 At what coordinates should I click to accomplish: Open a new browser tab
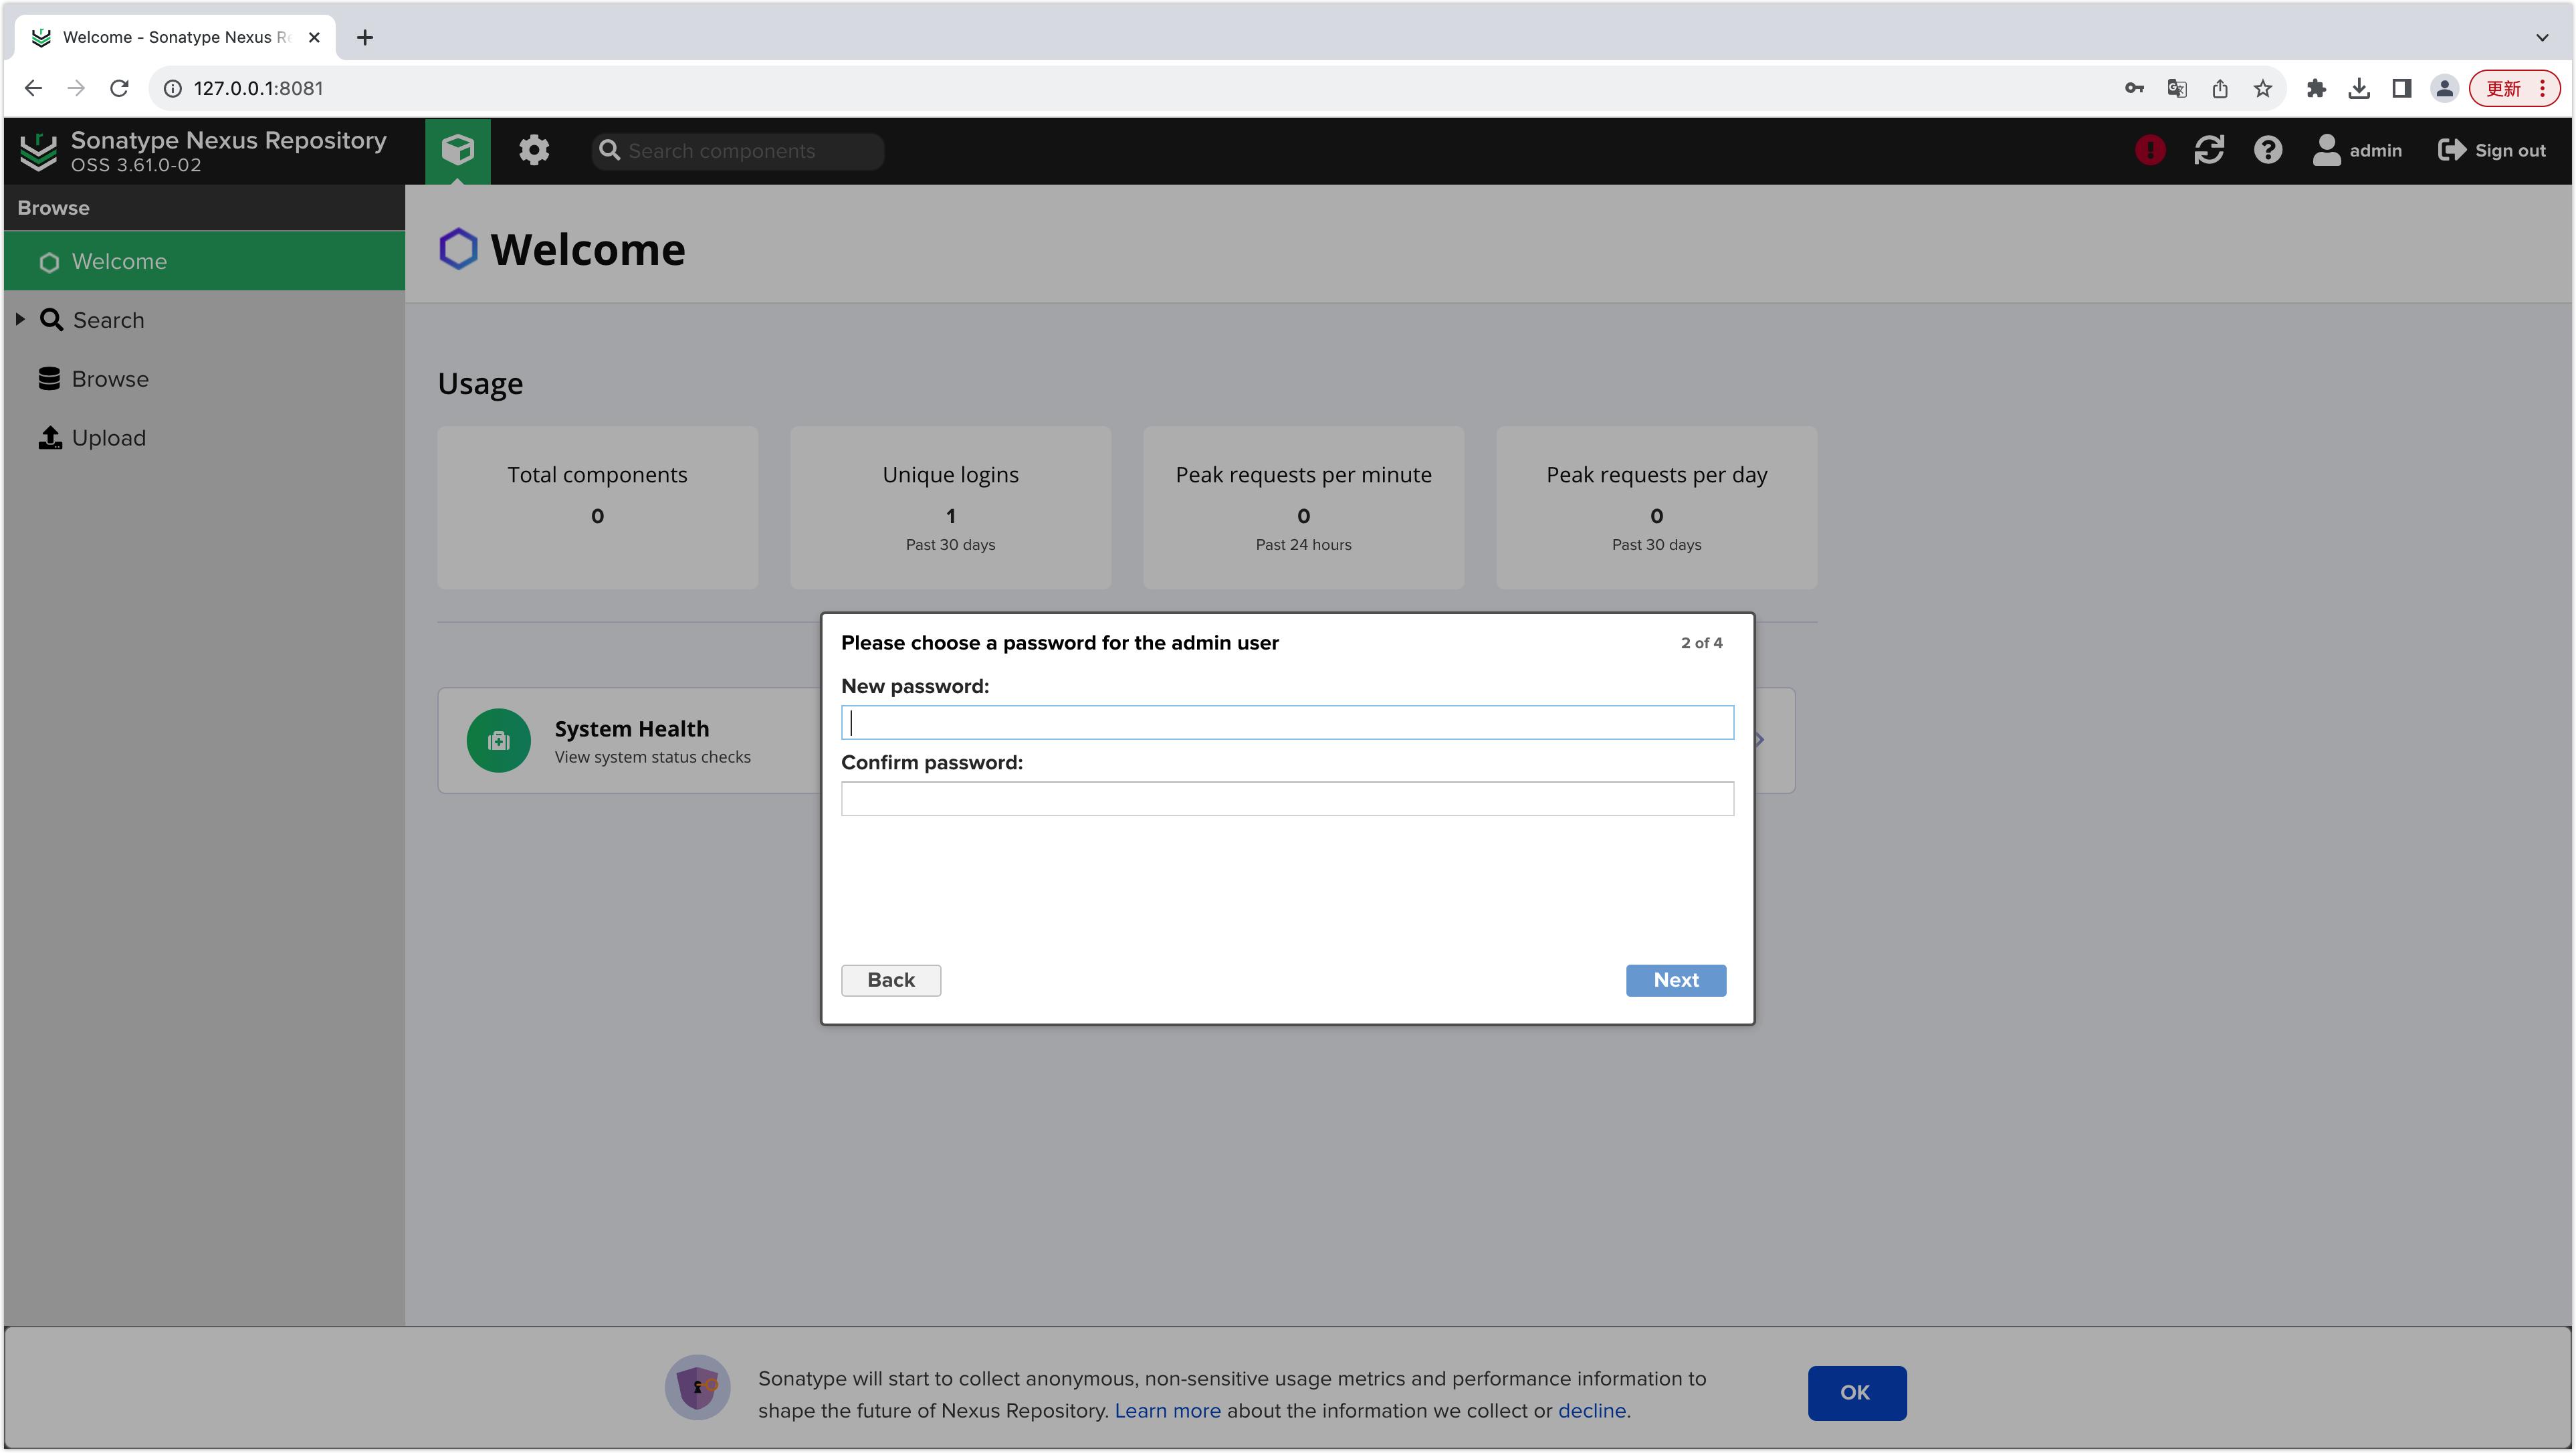tap(365, 37)
